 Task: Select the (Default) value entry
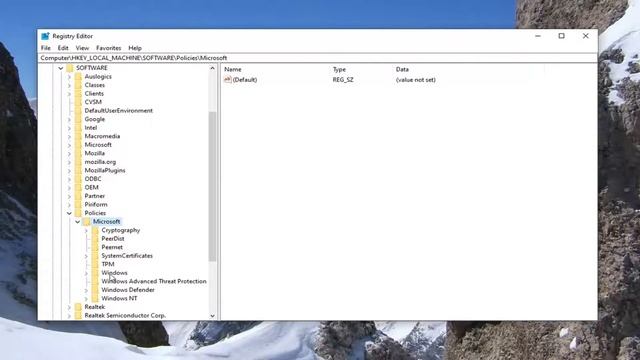[x=244, y=80]
